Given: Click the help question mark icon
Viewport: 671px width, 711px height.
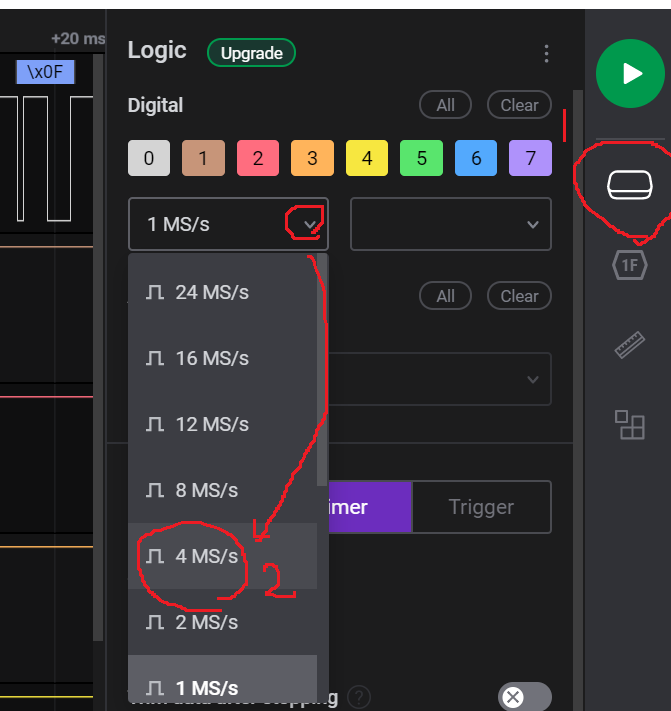Looking at the screenshot, I should [x=359, y=697].
